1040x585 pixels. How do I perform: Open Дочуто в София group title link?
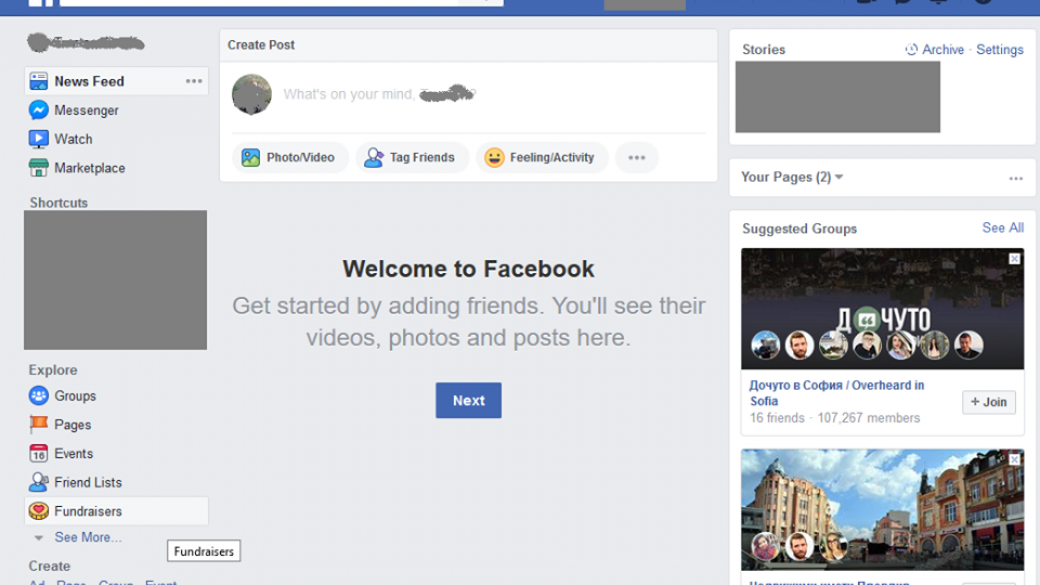point(836,393)
